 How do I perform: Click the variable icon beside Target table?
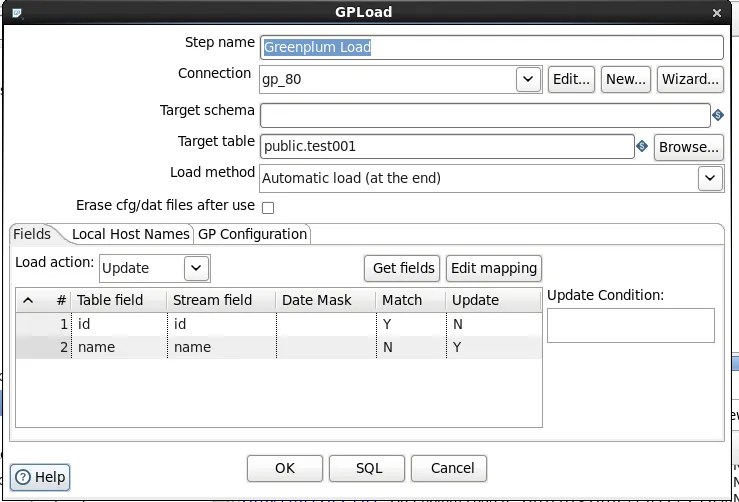click(x=641, y=146)
